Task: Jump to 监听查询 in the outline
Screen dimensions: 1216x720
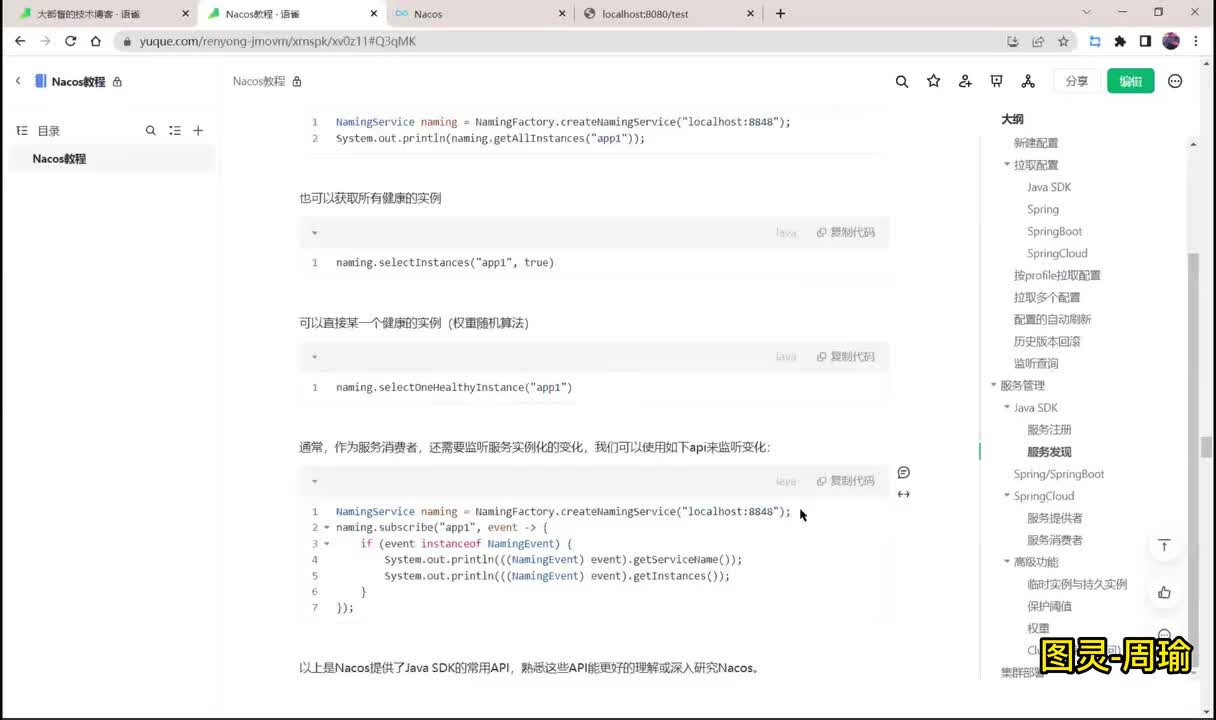Action: (x=1036, y=363)
